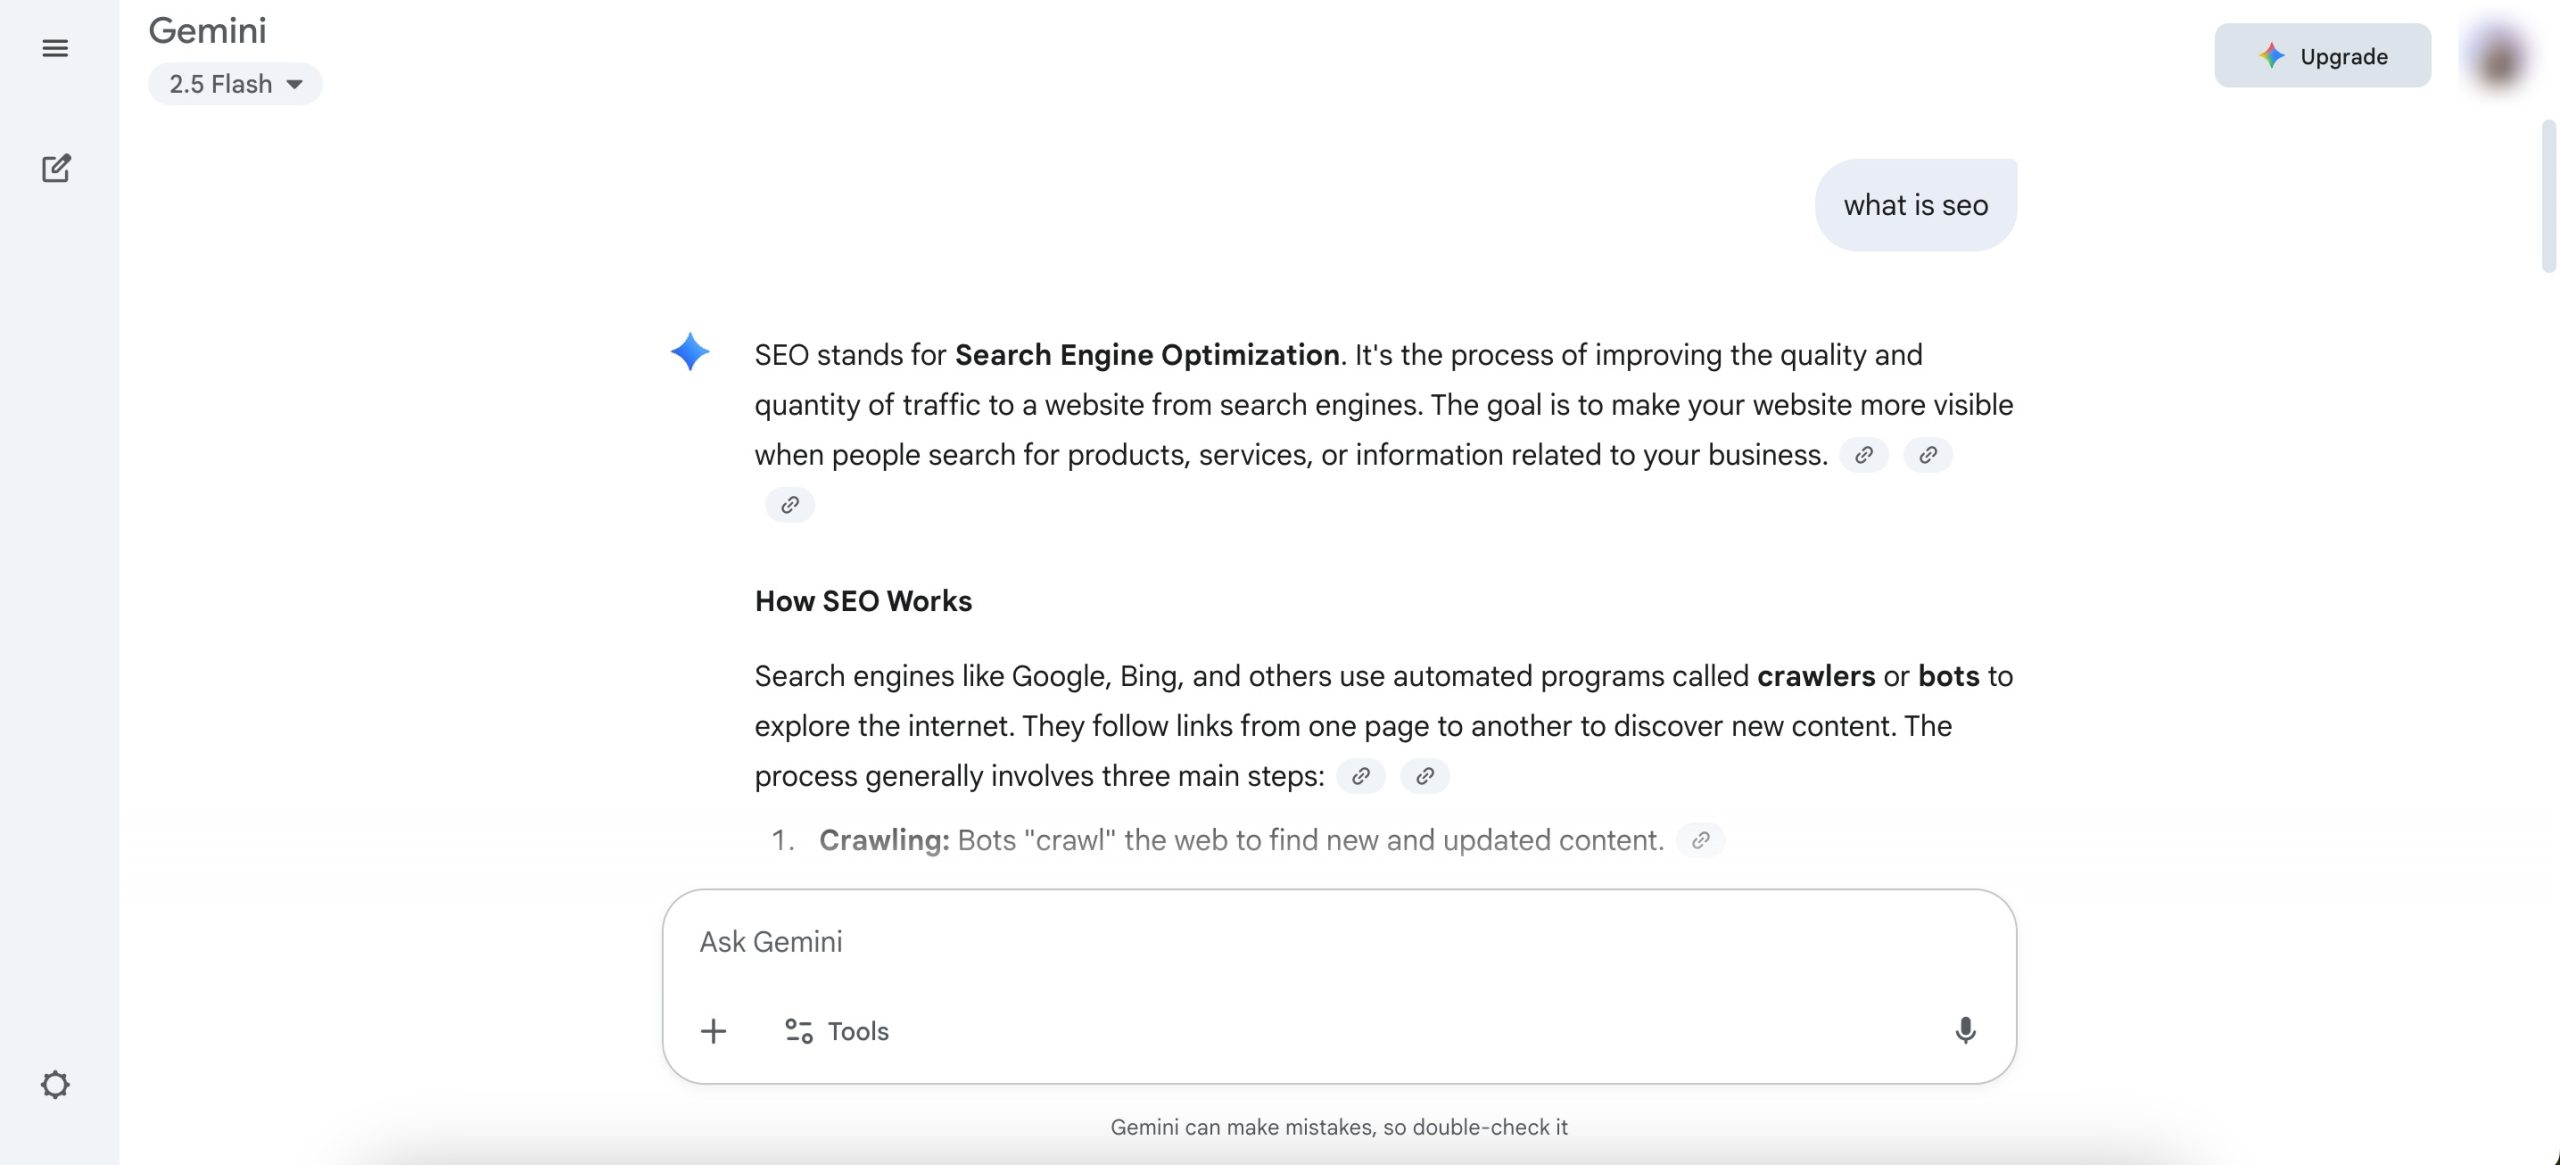The image size is (2560, 1165).
Task: Open the 2.5 Flash model dropdown
Action: click(x=235, y=84)
